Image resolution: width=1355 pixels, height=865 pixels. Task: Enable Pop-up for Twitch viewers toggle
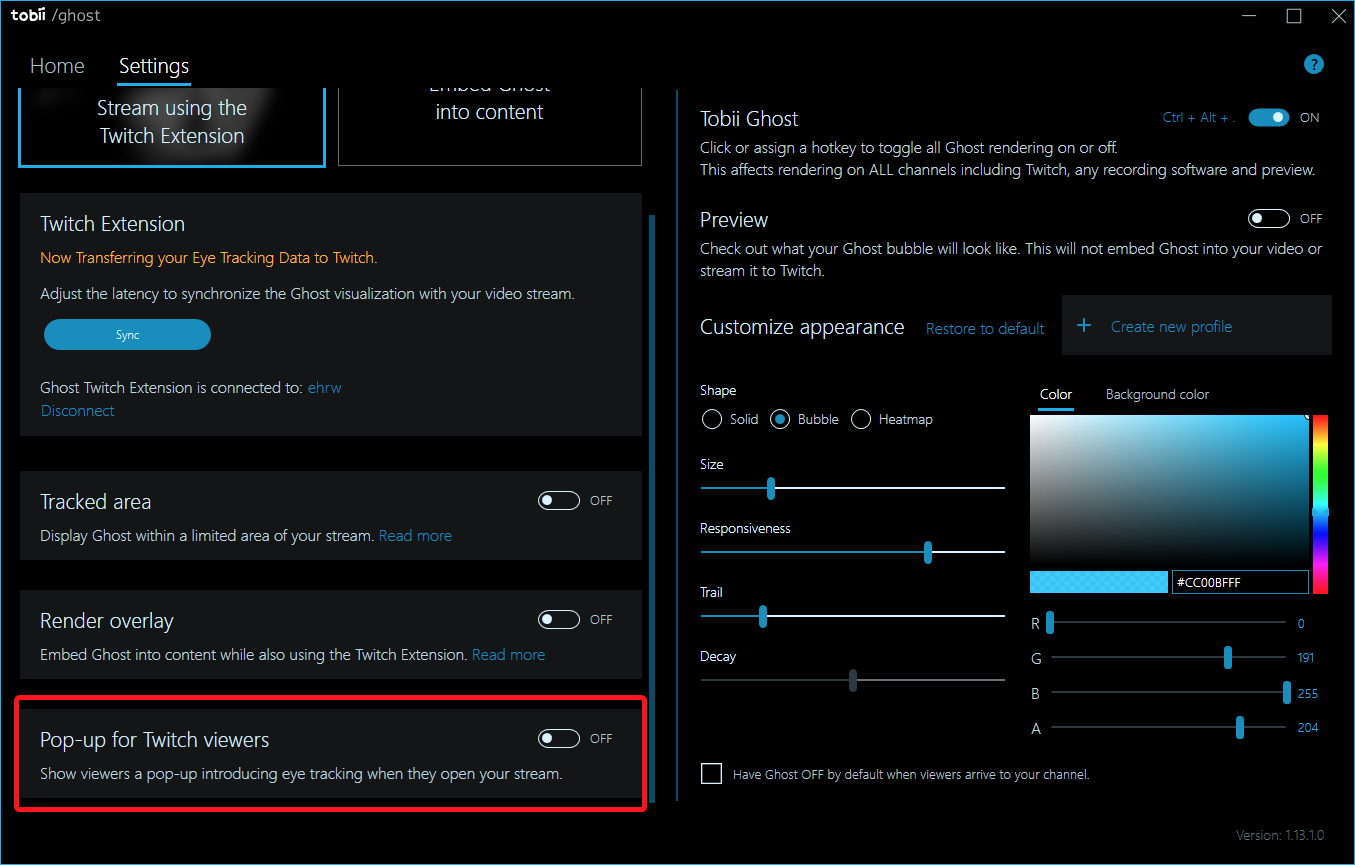[x=558, y=738]
